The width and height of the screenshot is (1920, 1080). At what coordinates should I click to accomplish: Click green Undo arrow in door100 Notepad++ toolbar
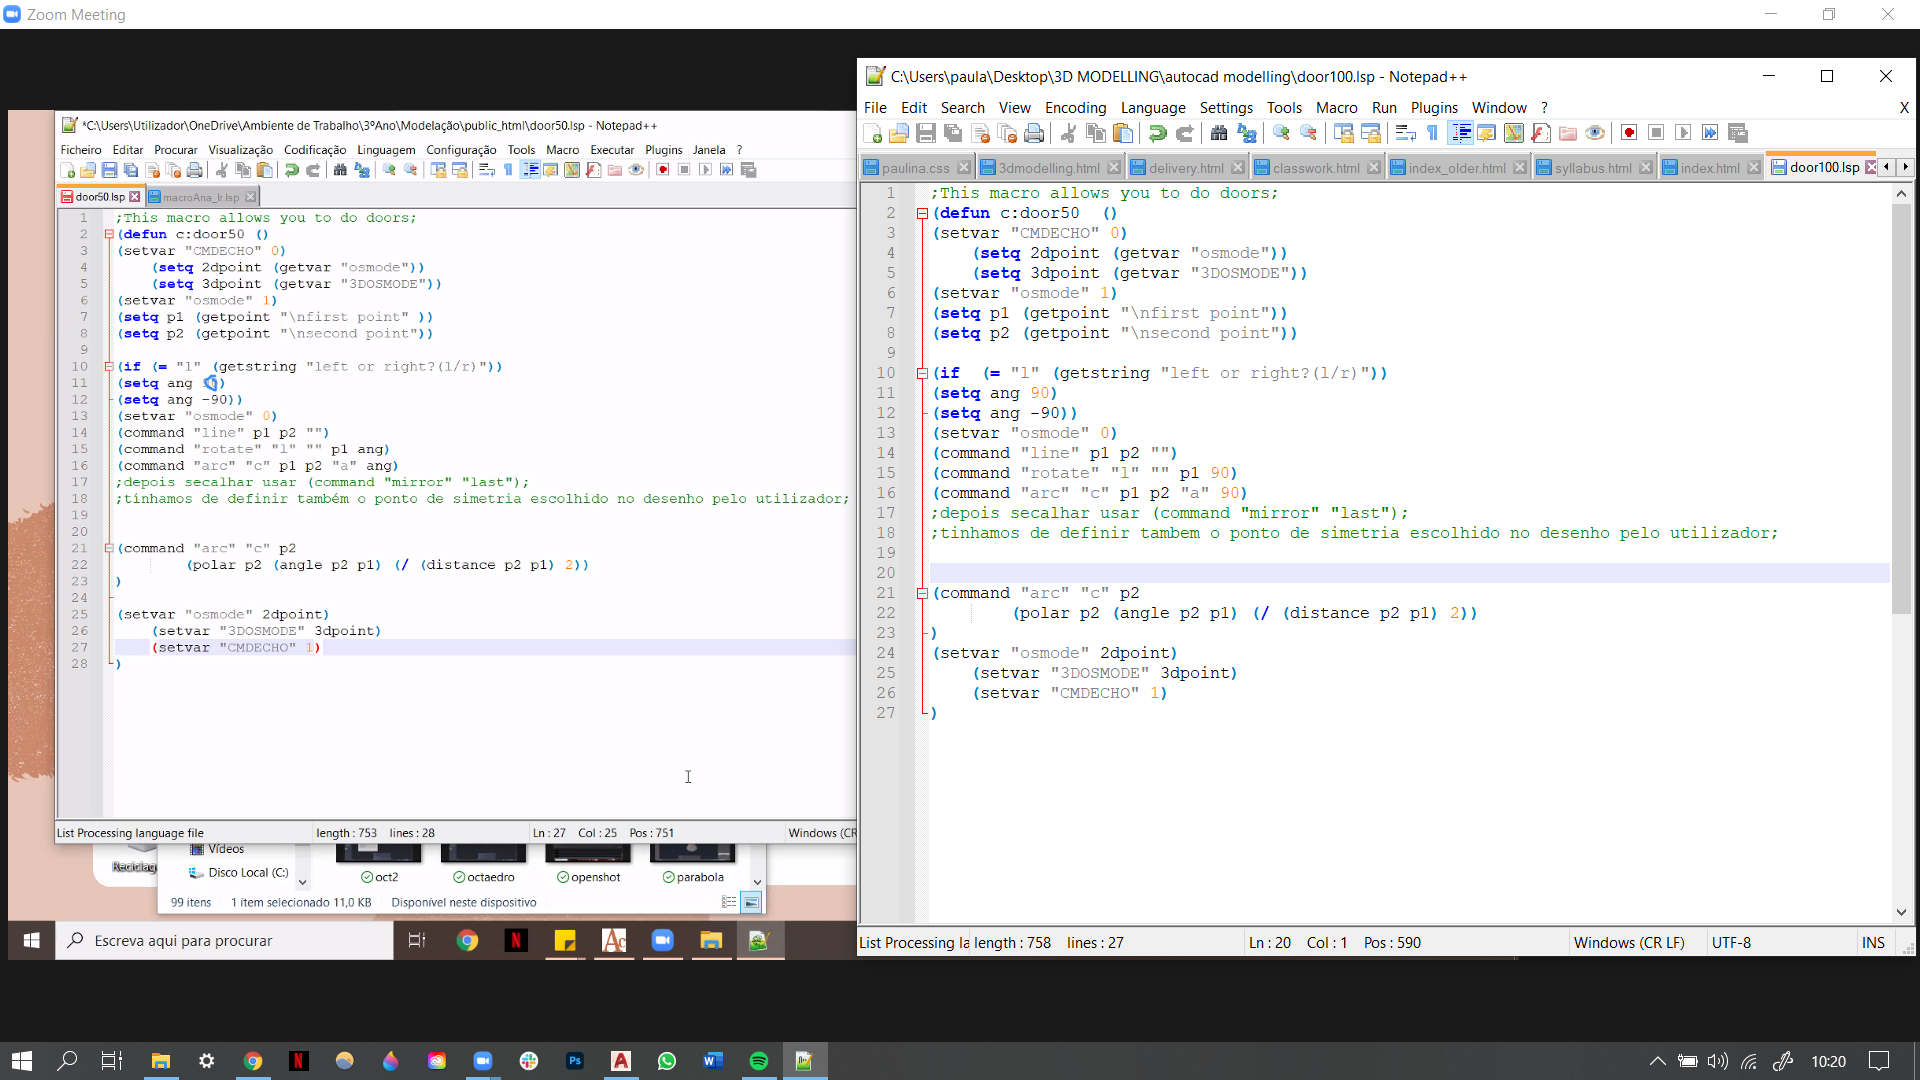[1157, 133]
